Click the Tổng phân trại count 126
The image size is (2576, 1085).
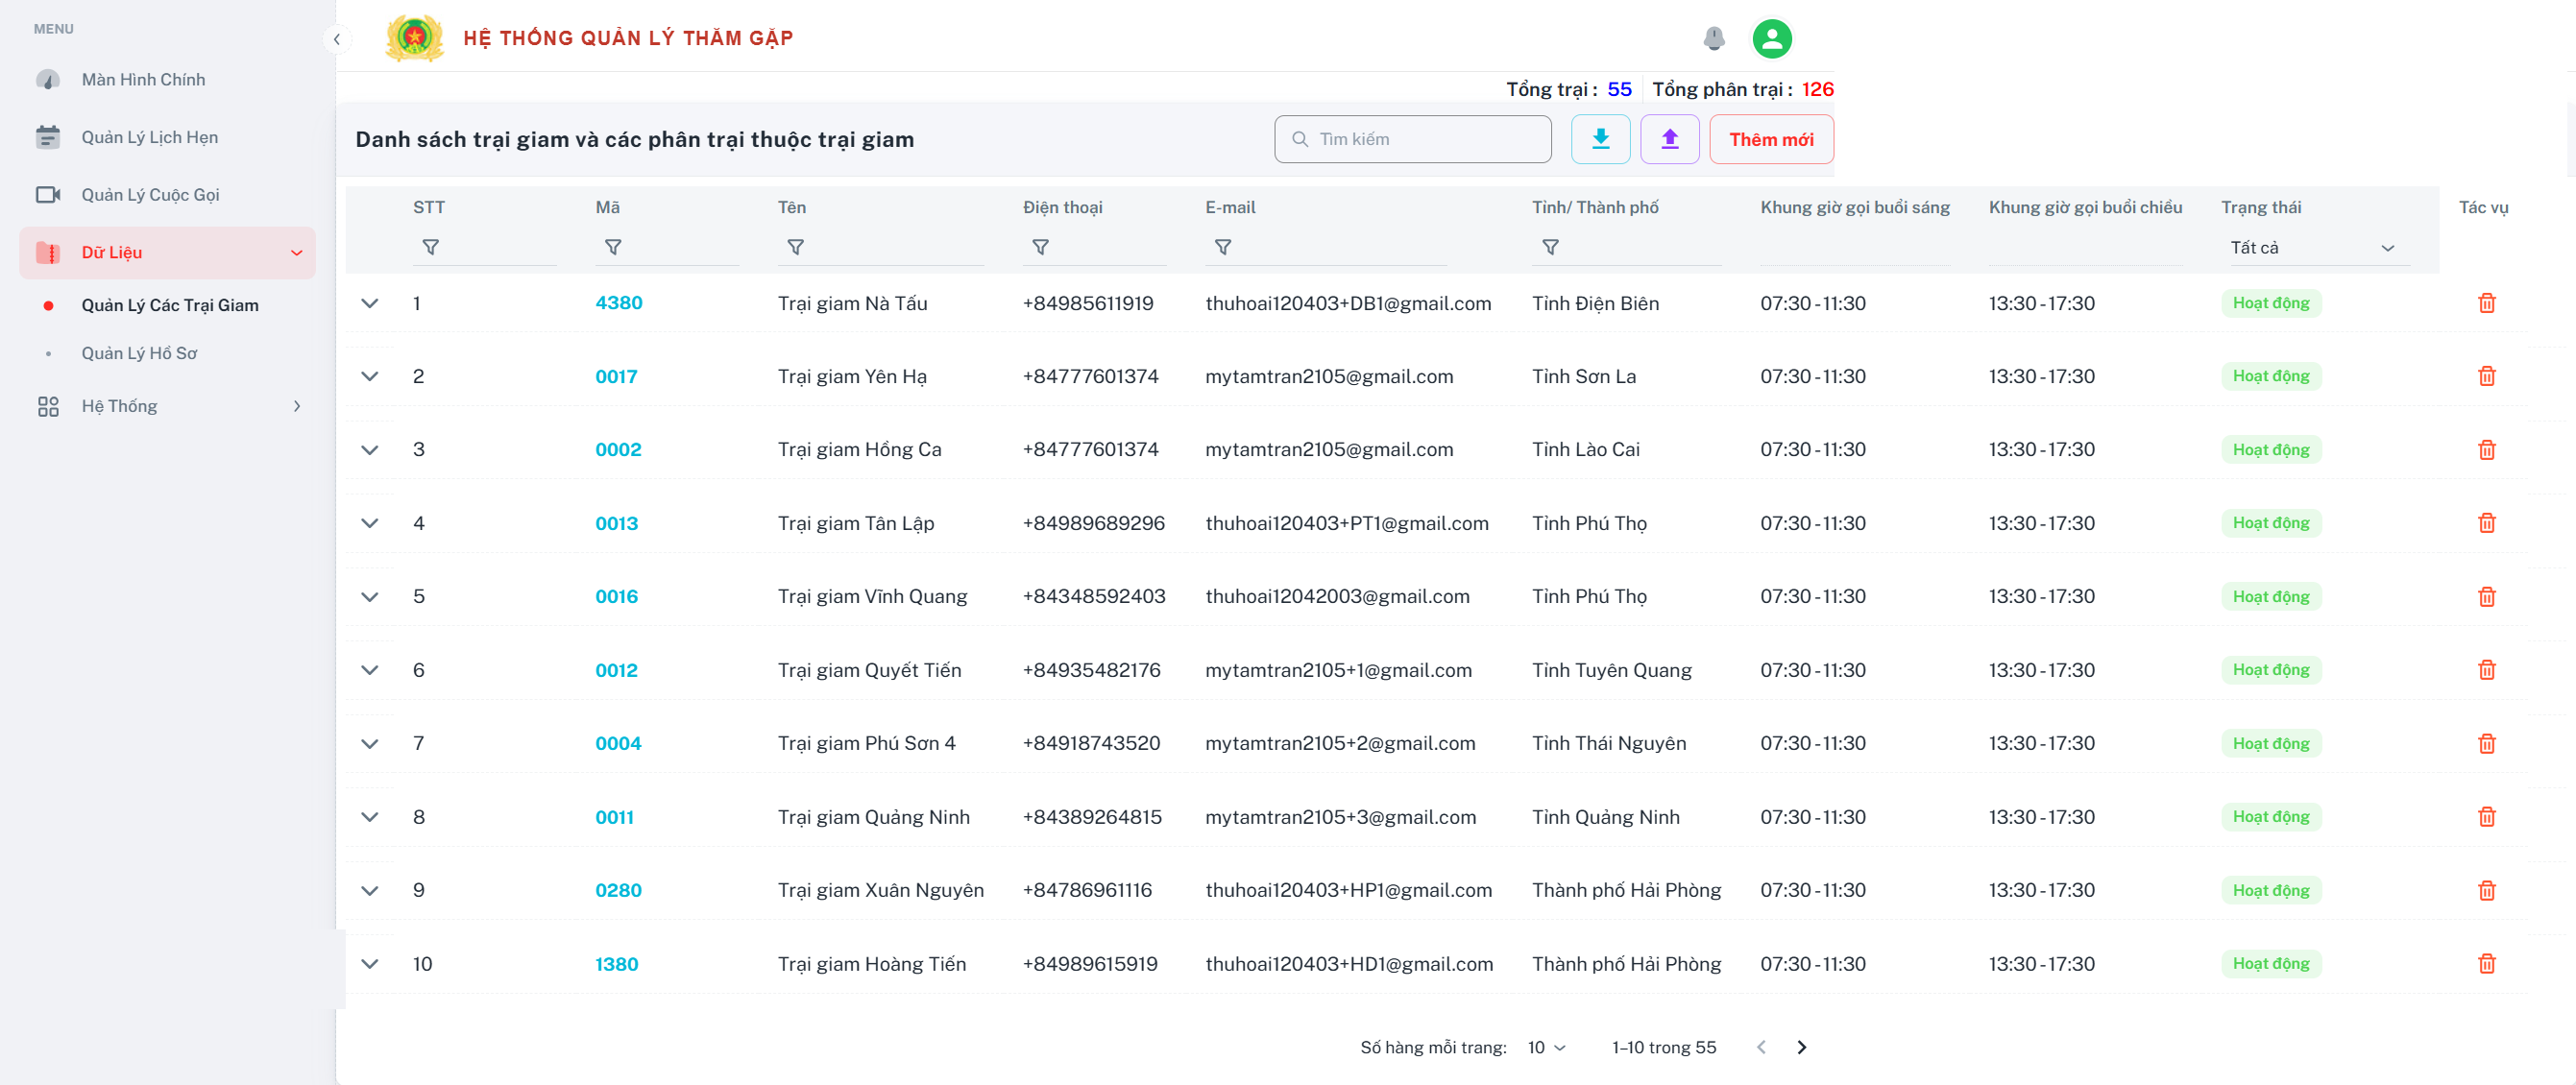coord(1817,89)
